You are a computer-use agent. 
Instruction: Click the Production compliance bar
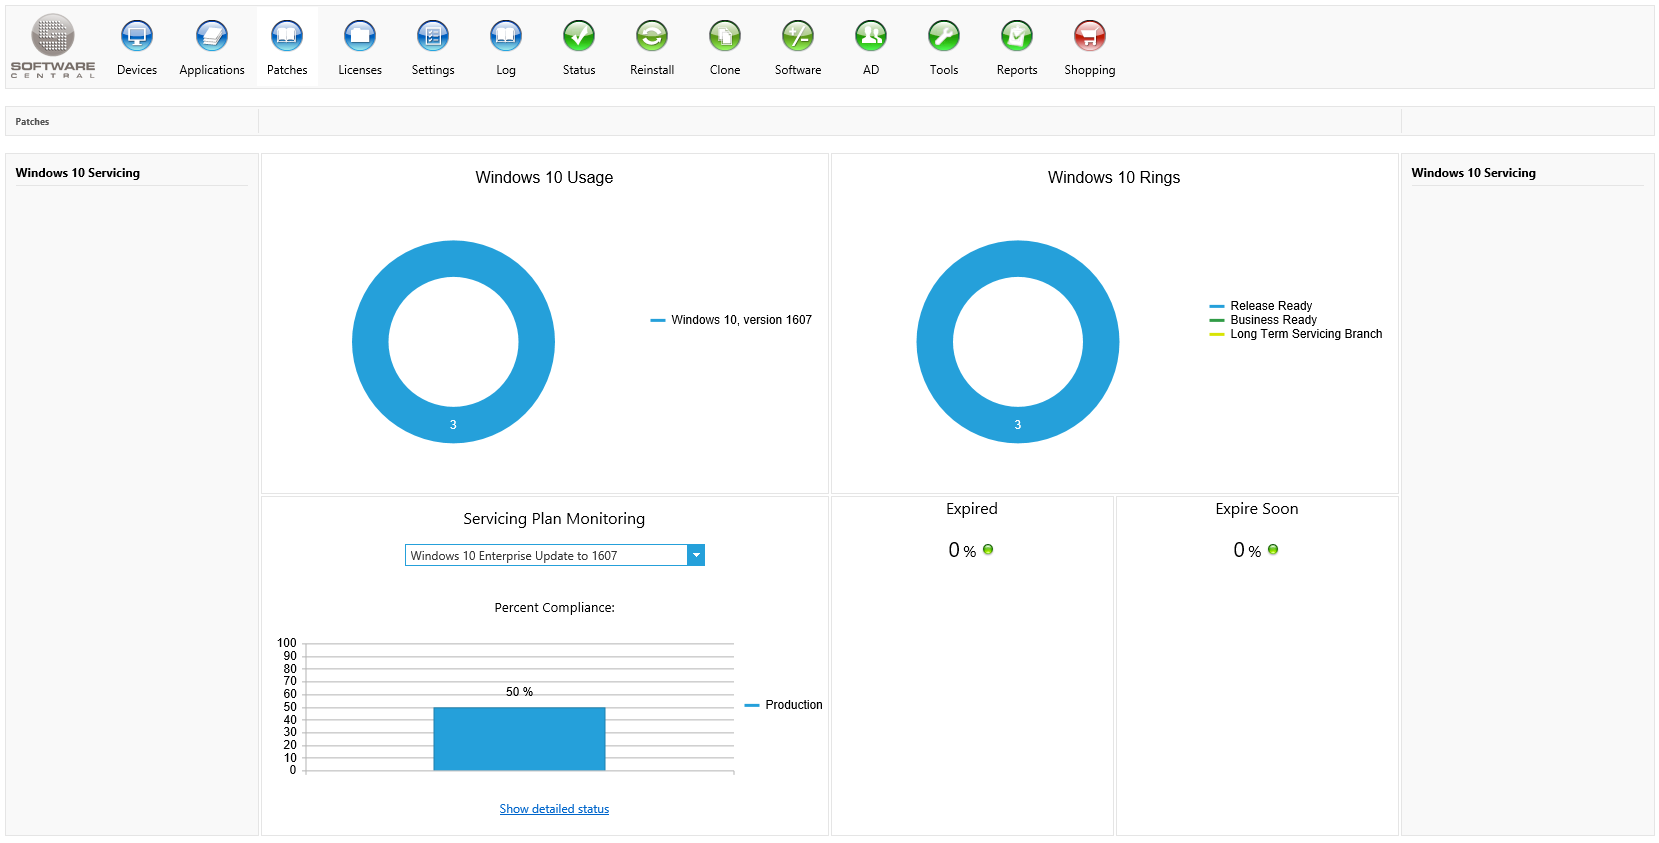[519, 738]
